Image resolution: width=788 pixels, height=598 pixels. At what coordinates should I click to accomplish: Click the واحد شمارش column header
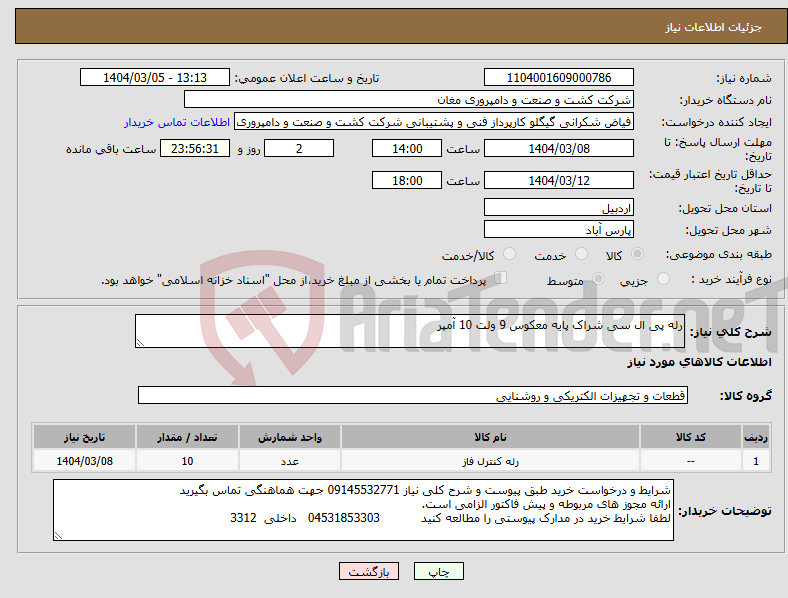point(290,437)
